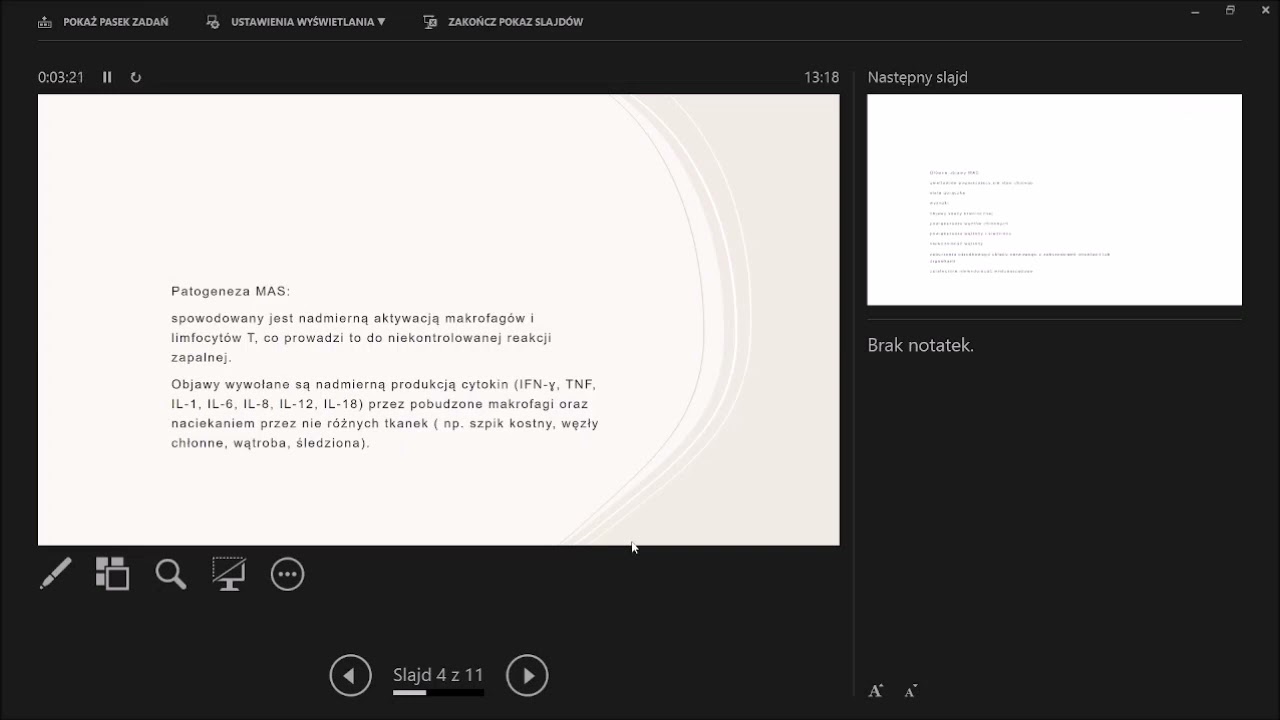The width and height of the screenshot is (1280, 720).
Task: Click the current slide display
Action: (438, 320)
